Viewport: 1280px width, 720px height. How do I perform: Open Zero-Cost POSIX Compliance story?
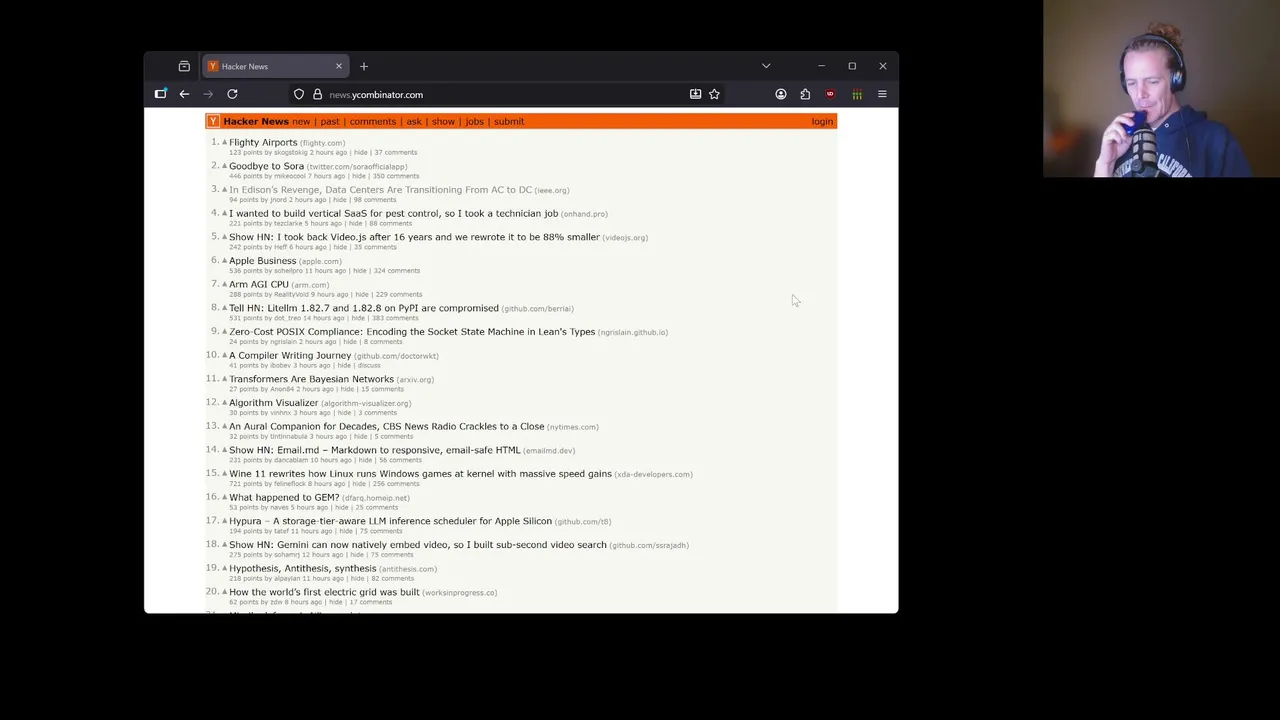(x=412, y=332)
